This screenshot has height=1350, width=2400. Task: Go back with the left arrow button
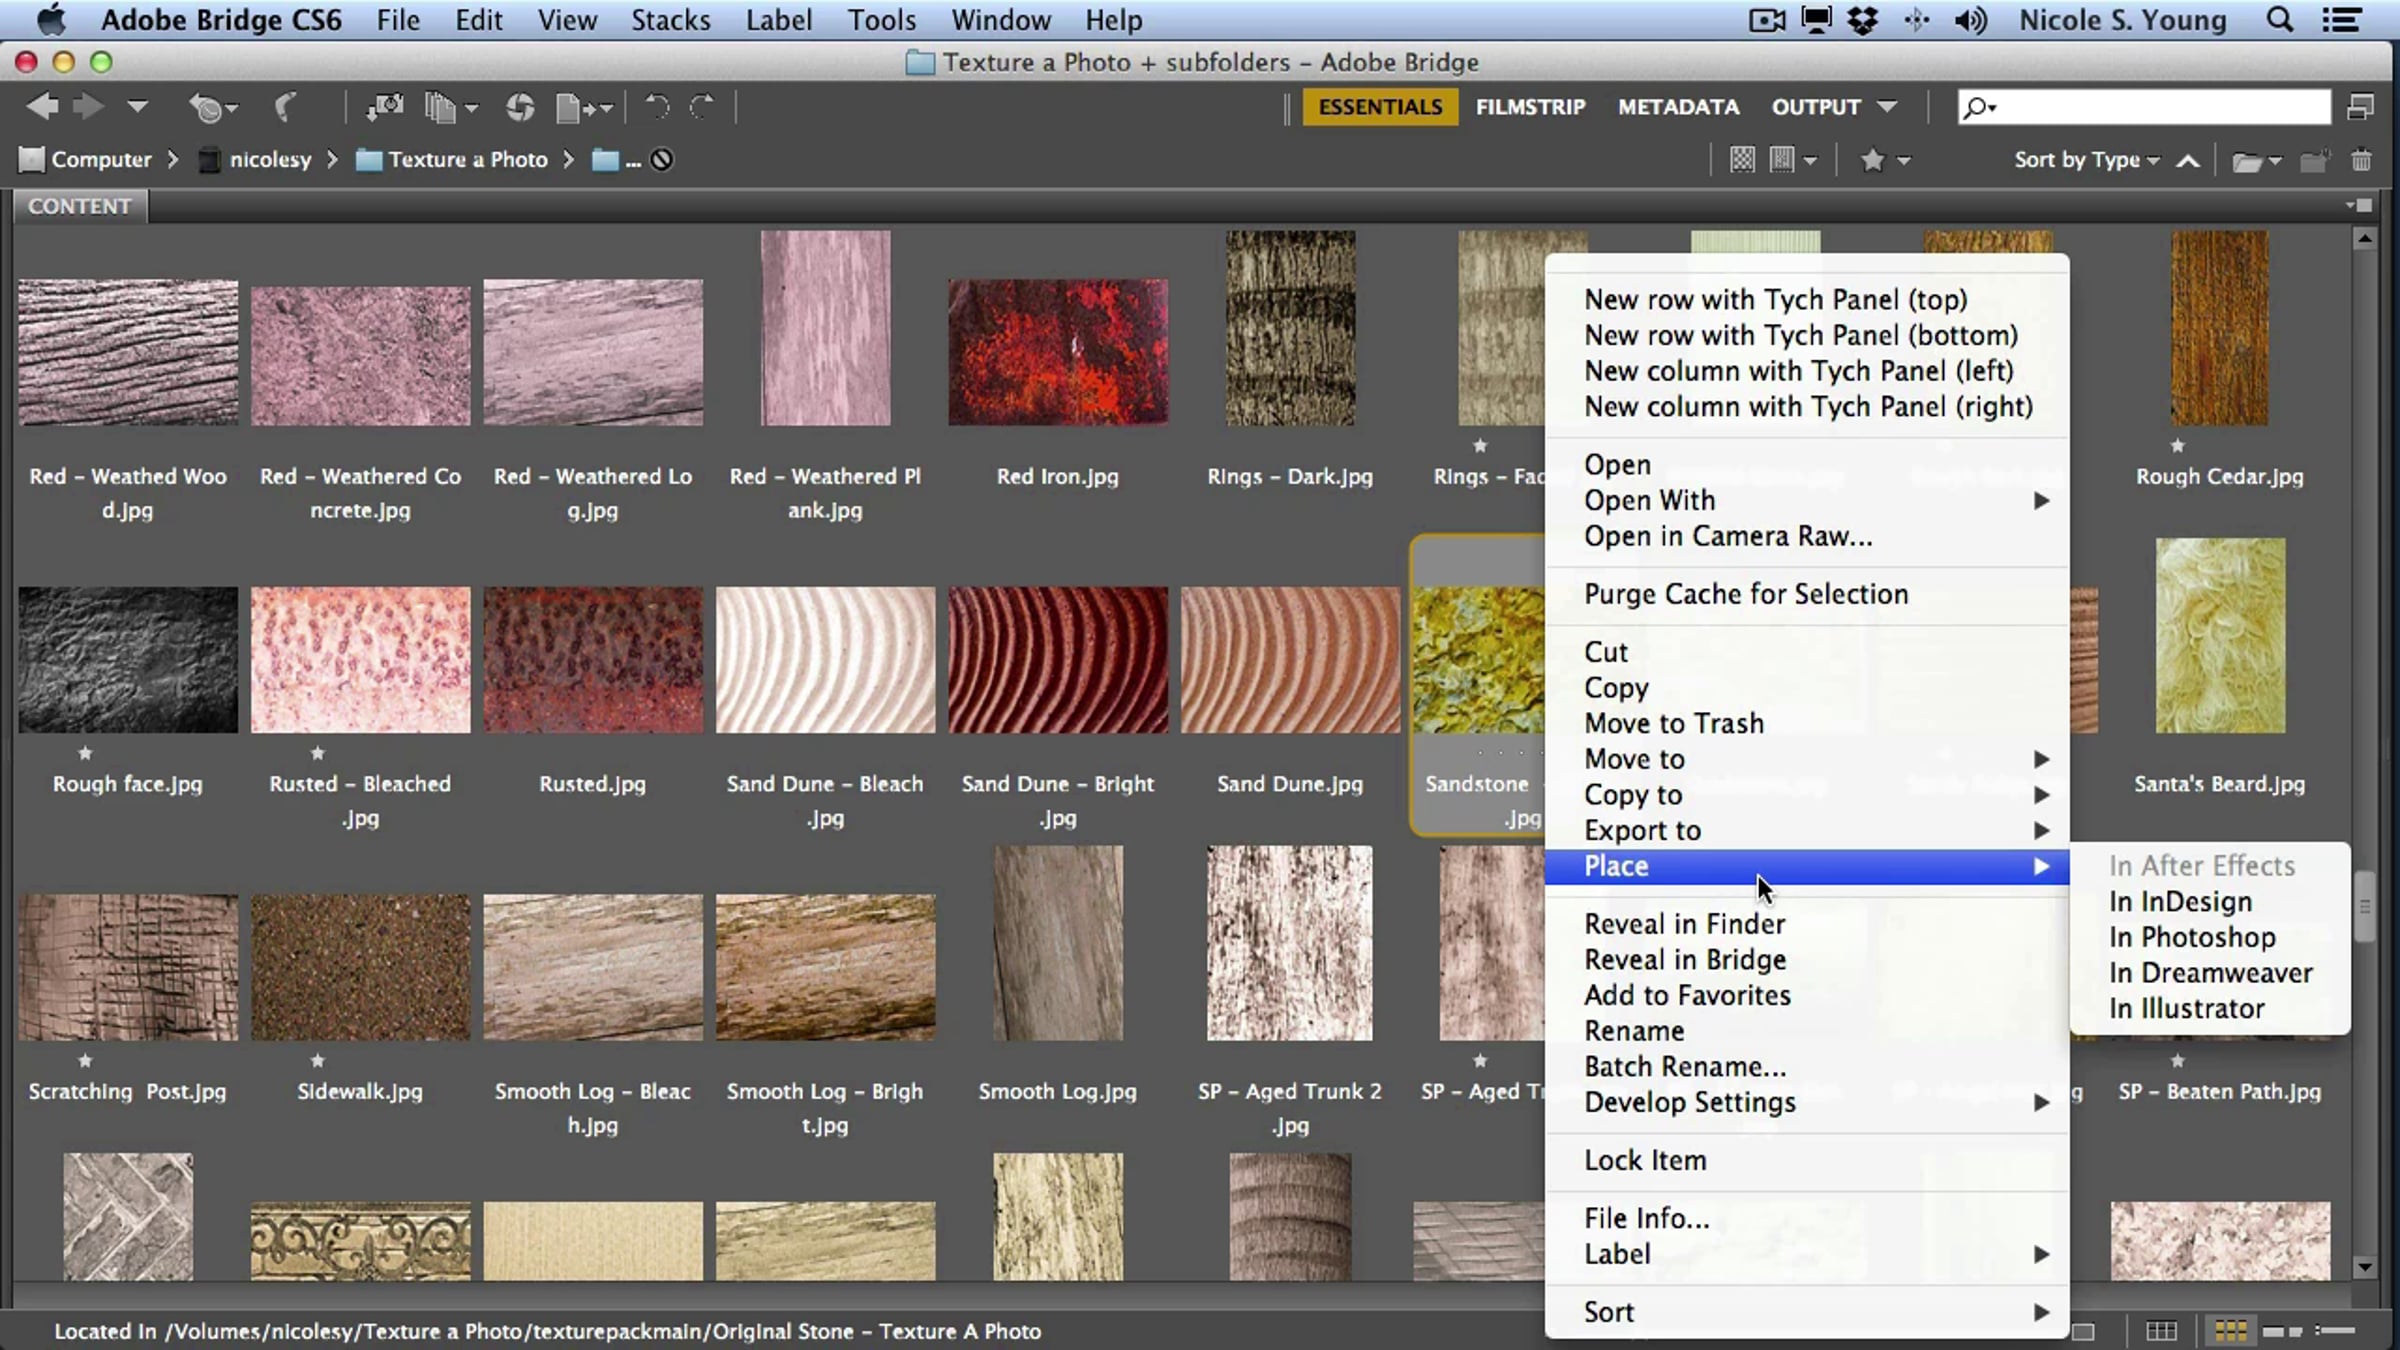[41, 106]
